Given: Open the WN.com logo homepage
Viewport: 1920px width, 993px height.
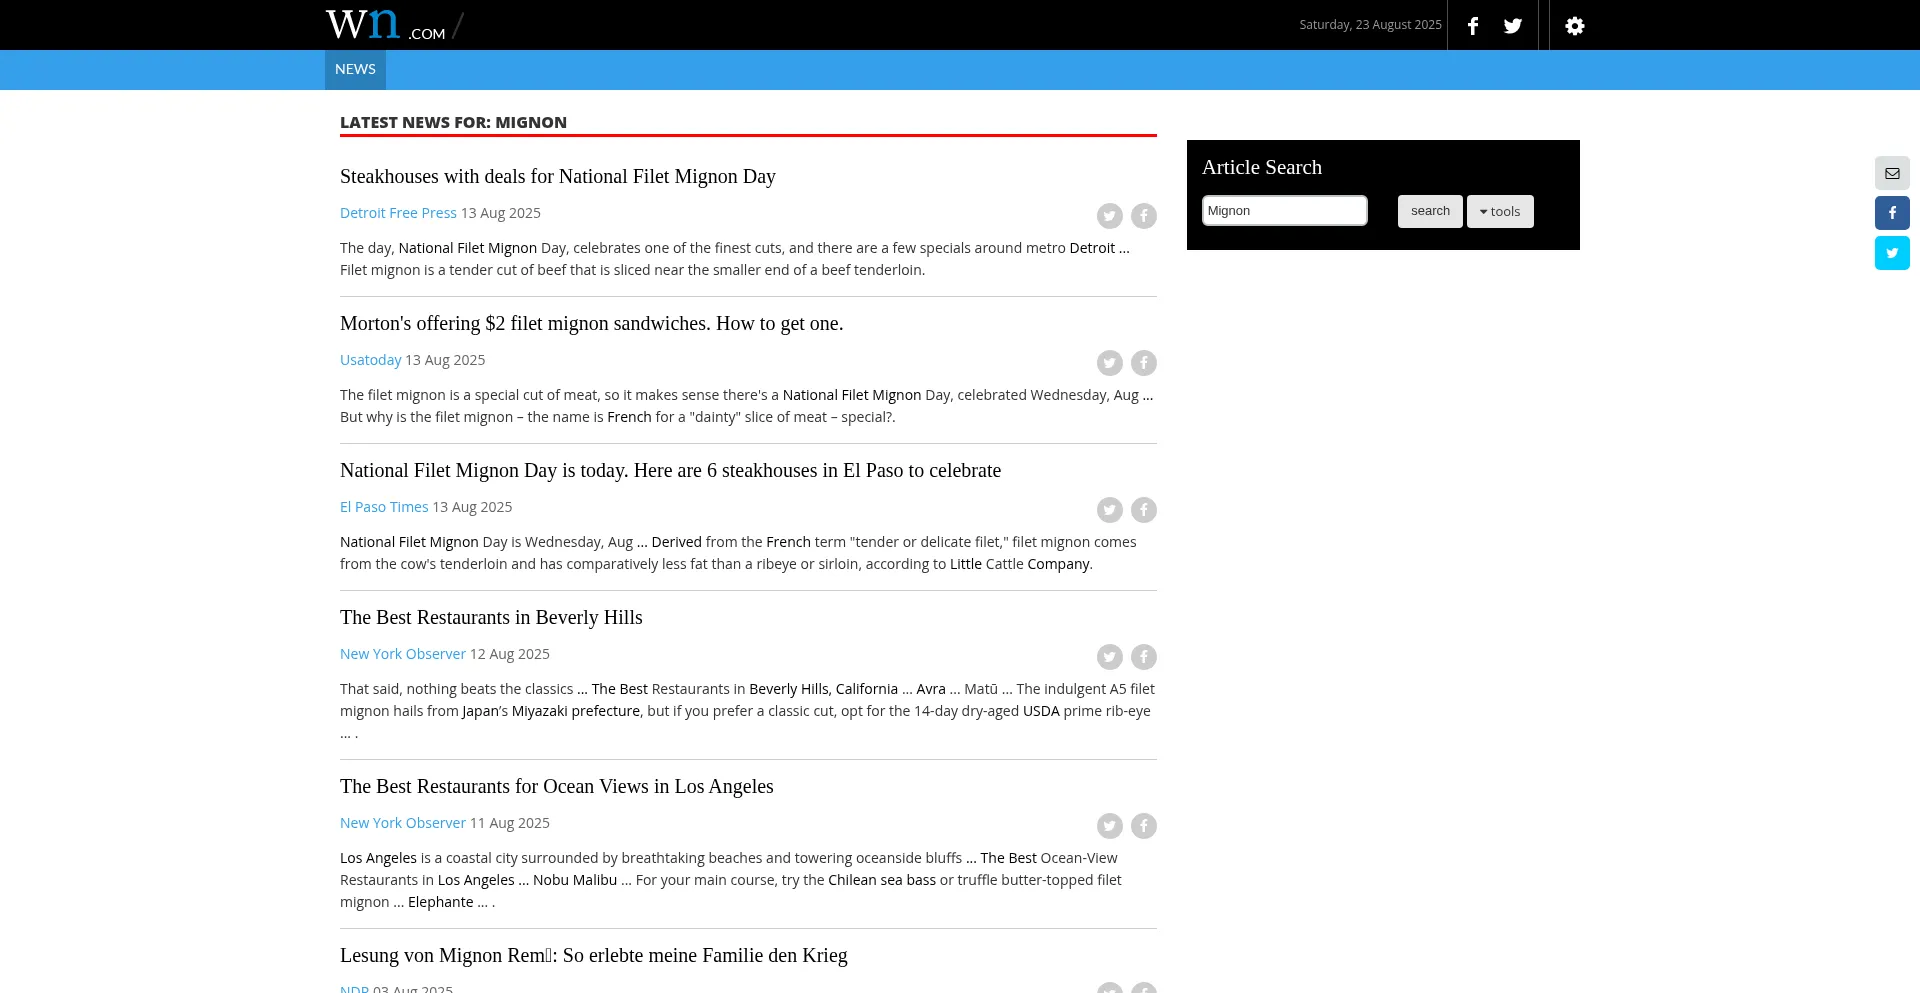Looking at the screenshot, I should pyautogui.click(x=386, y=24).
